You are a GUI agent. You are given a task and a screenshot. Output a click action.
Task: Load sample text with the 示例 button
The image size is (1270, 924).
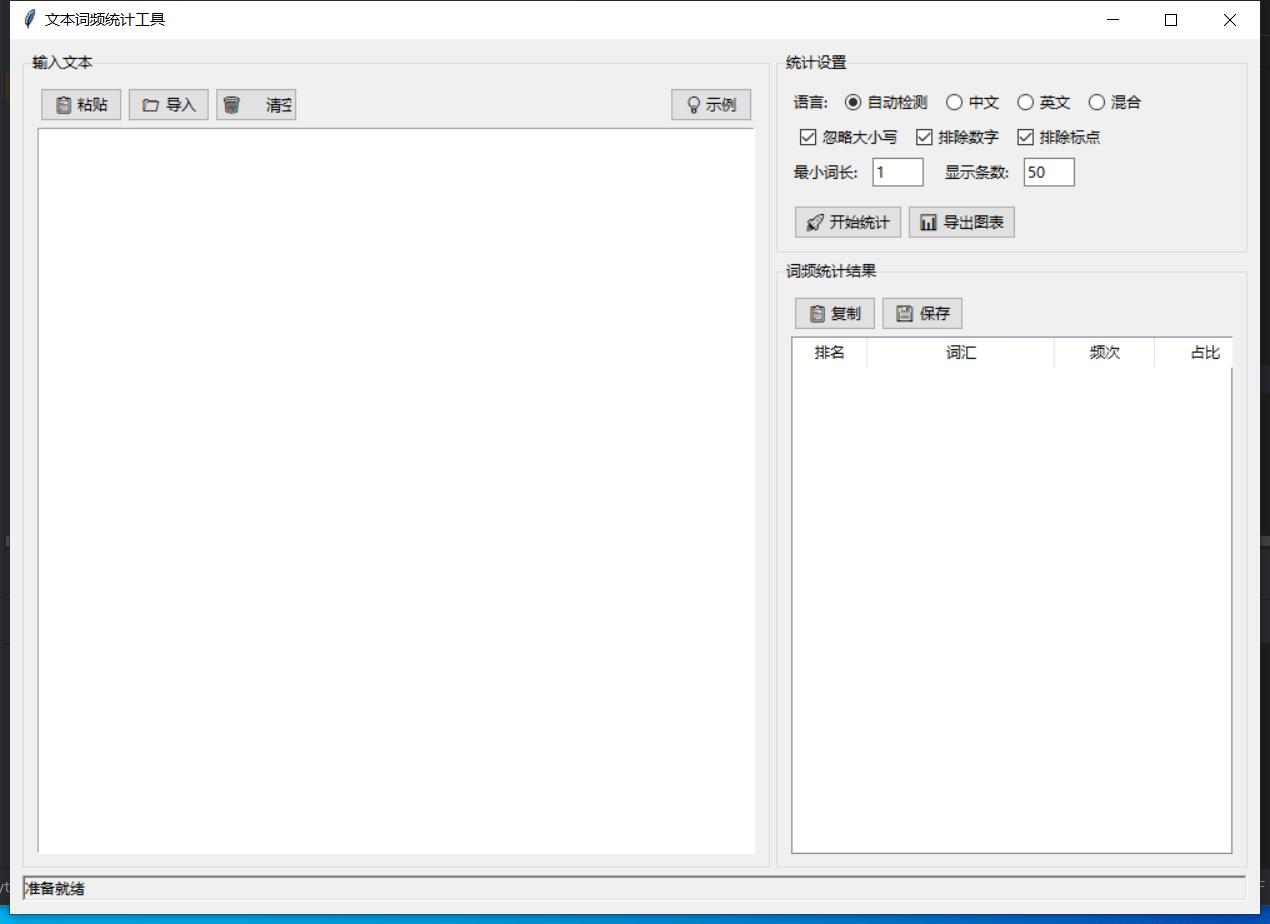point(711,105)
